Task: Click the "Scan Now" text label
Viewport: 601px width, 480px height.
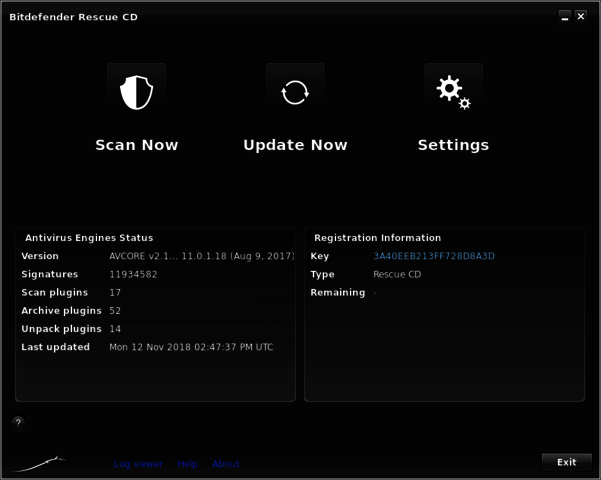Action: (x=136, y=145)
